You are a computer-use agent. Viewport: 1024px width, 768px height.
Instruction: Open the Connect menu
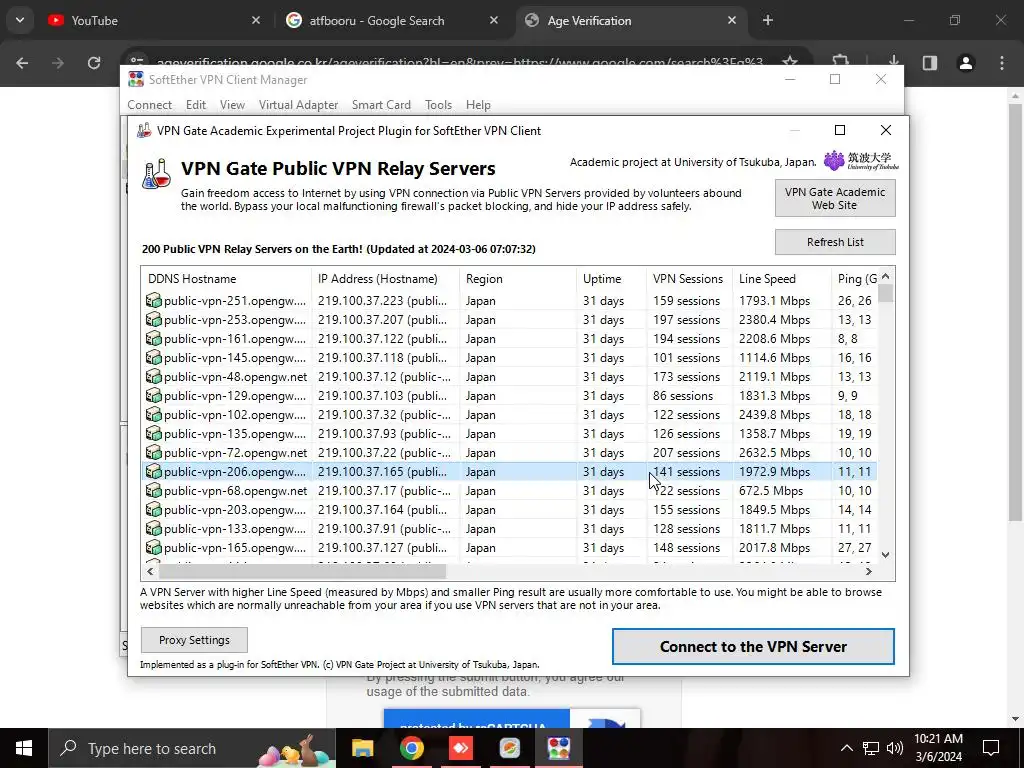coord(150,104)
